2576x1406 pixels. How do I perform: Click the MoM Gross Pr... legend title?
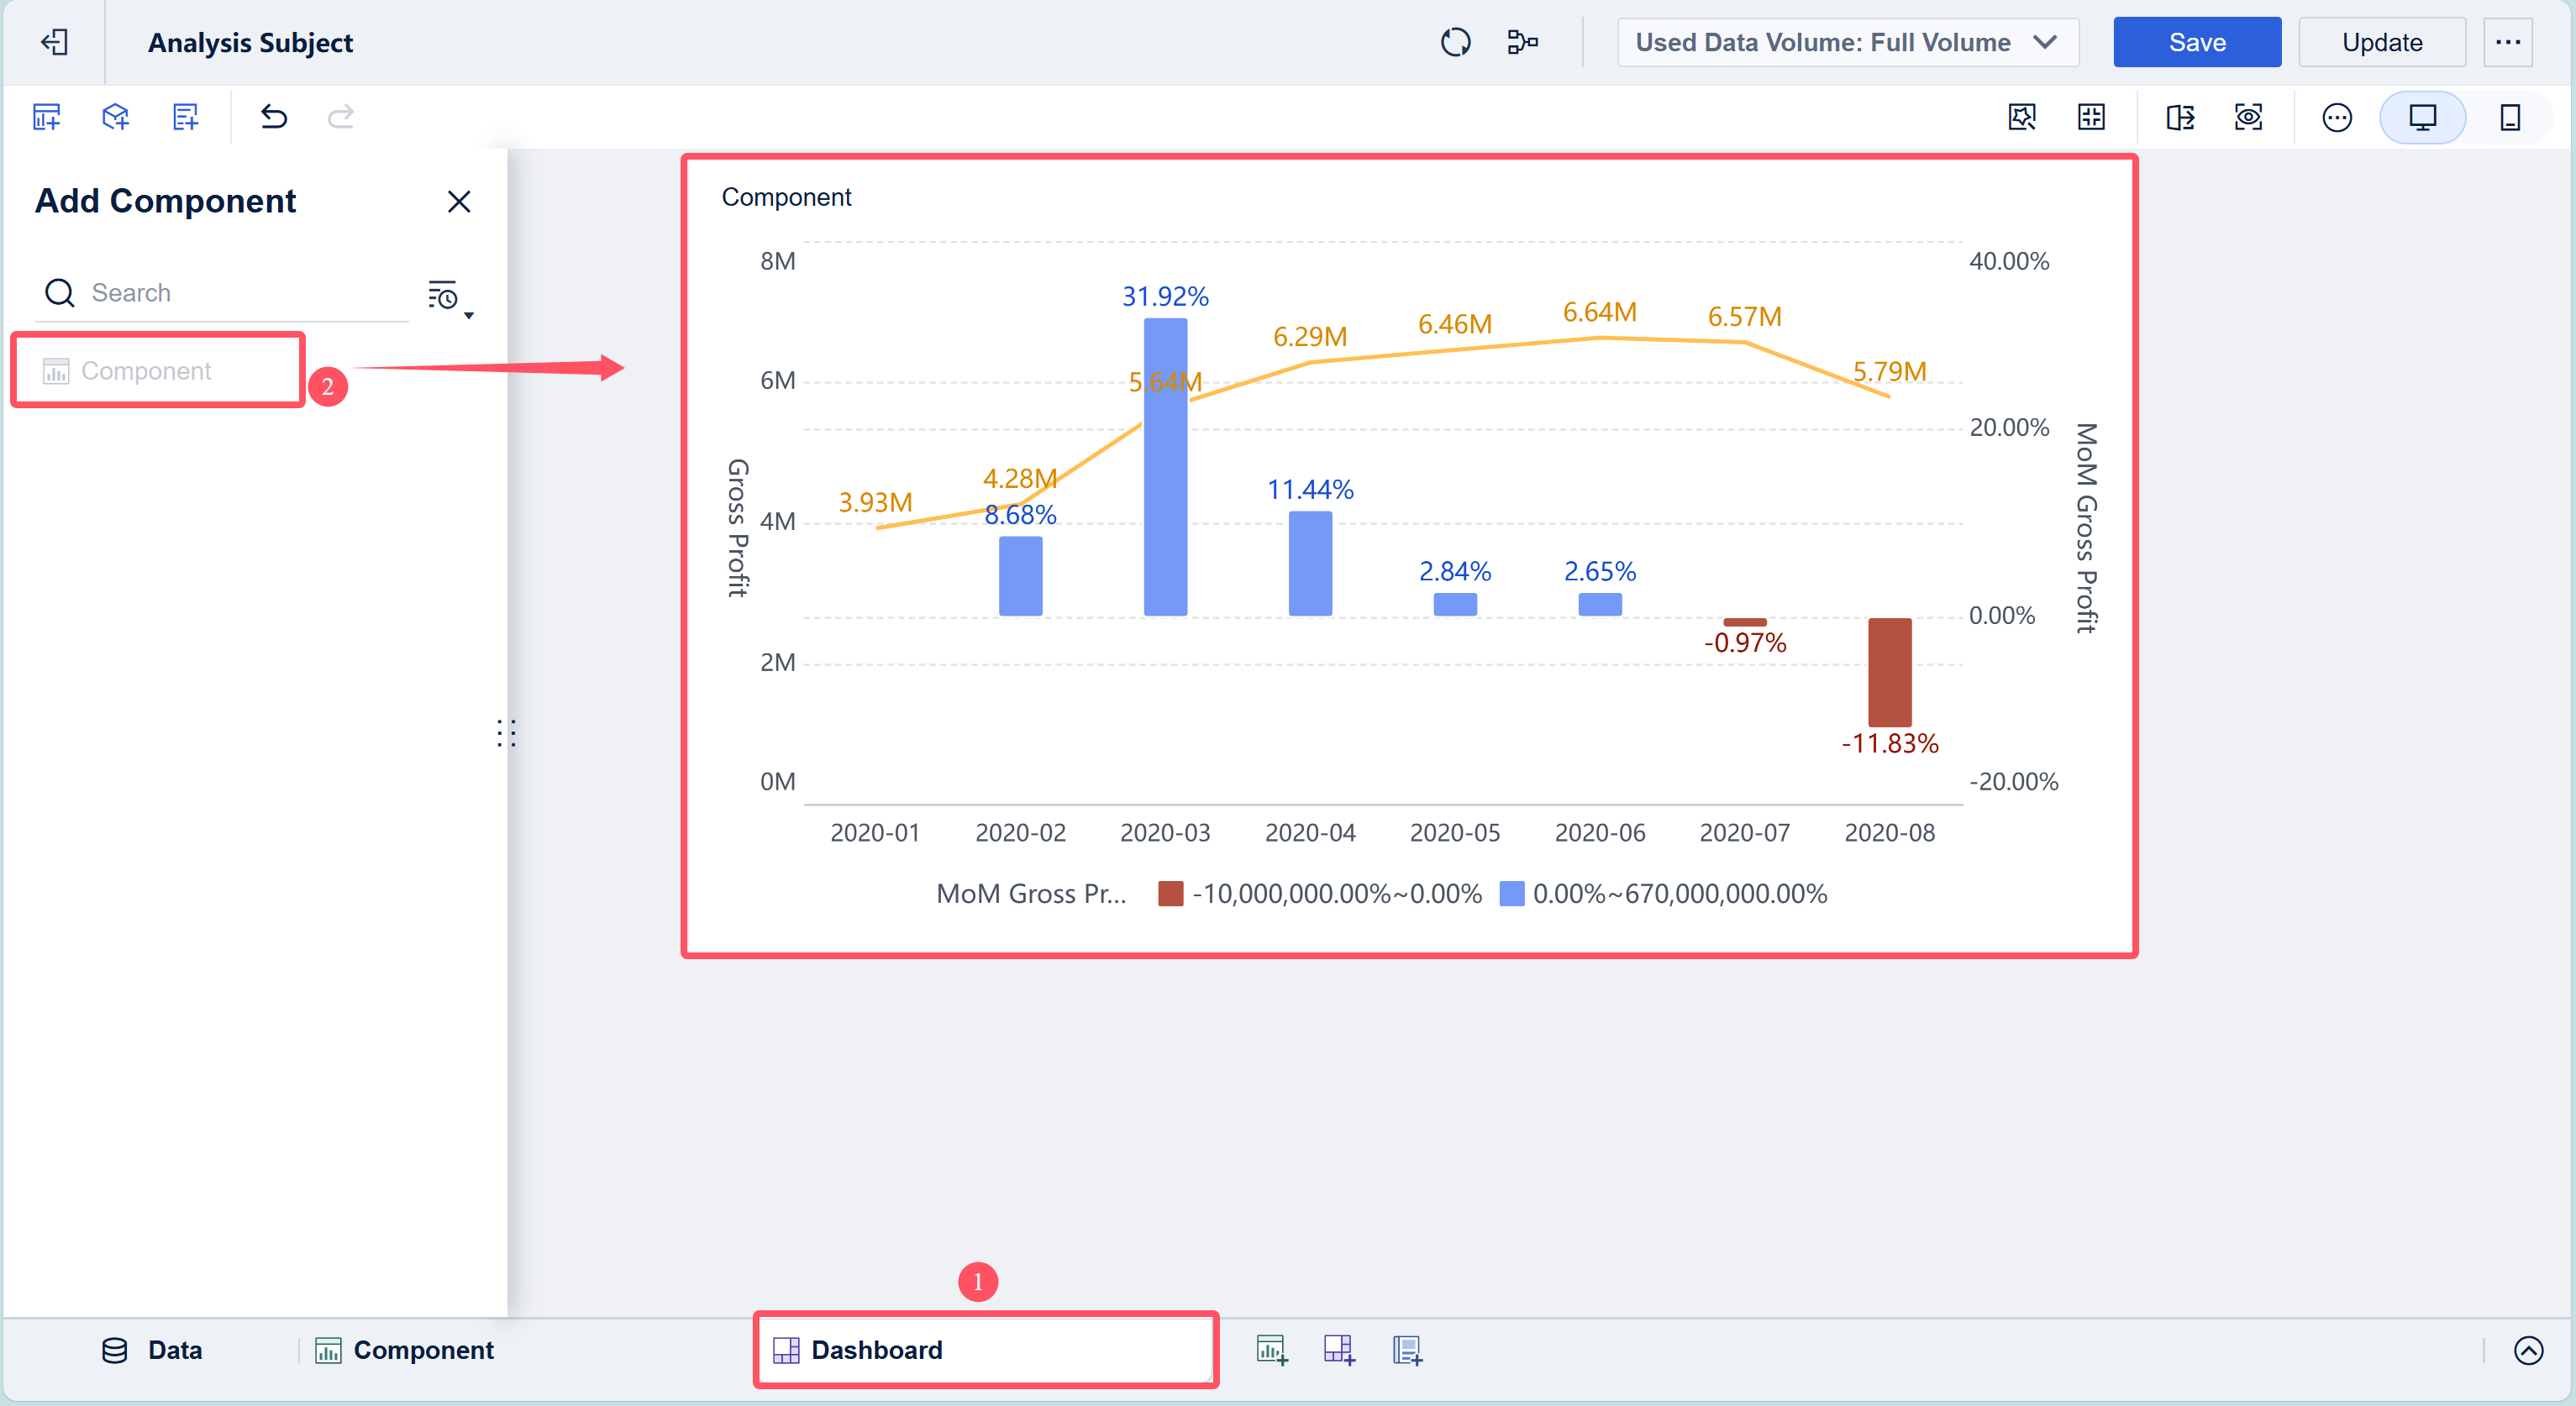coord(1030,893)
